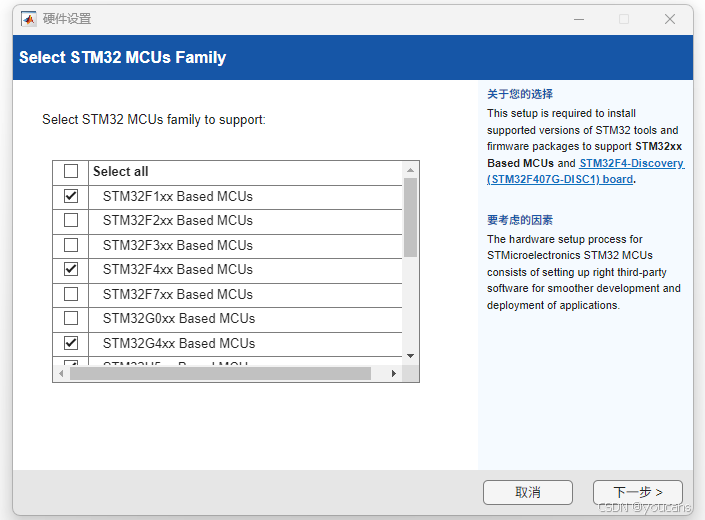Enable STM32F7xx Based MCUs checkbox

click(x=71, y=294)
